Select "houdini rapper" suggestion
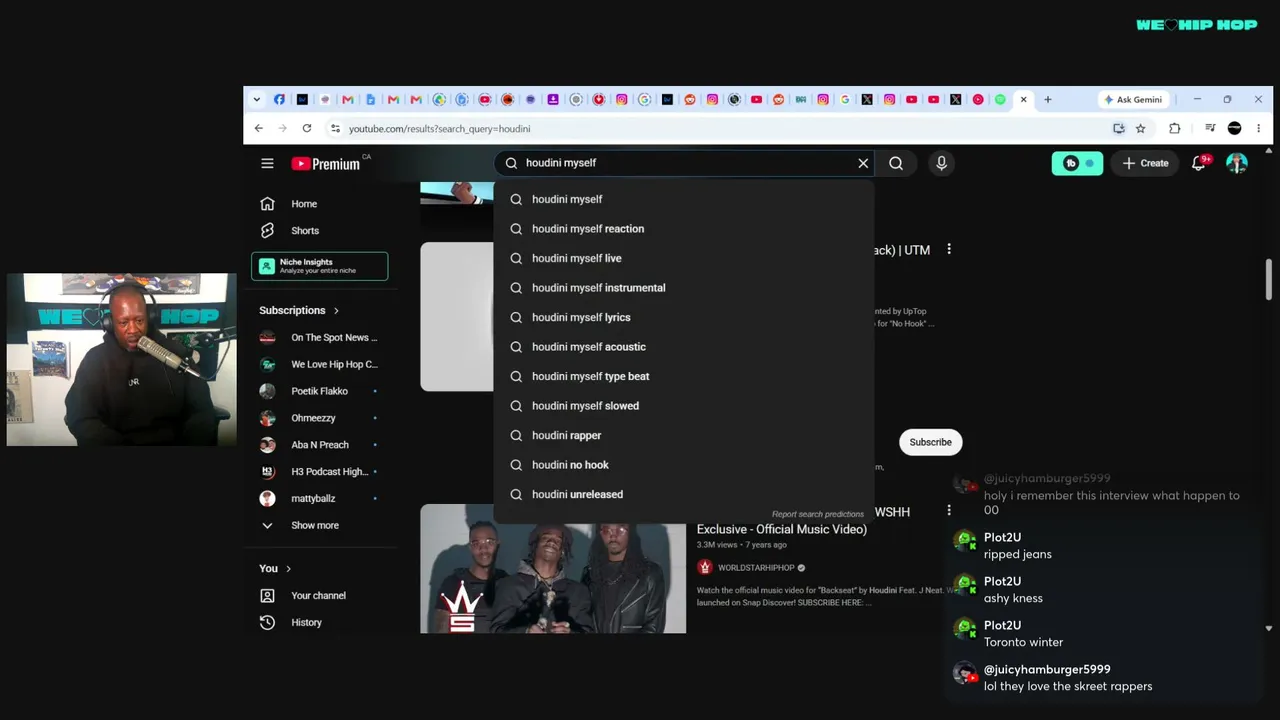Screen dimensions: 1280x720 point(684,436)
